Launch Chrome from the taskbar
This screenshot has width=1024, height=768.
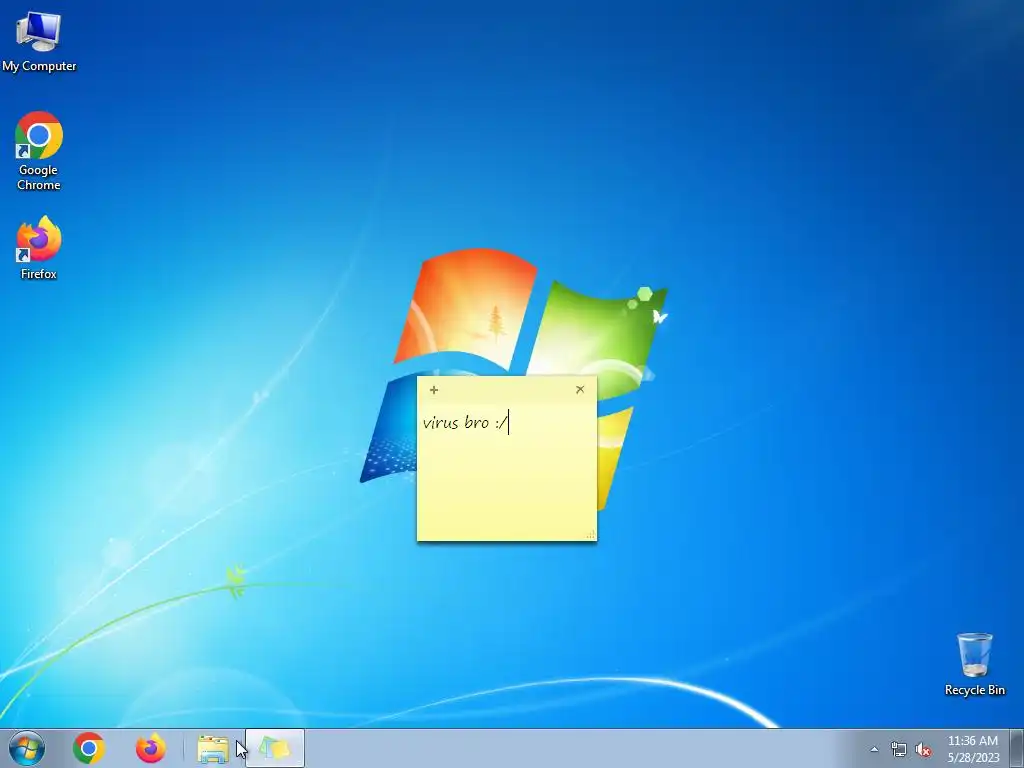[89, 748]
